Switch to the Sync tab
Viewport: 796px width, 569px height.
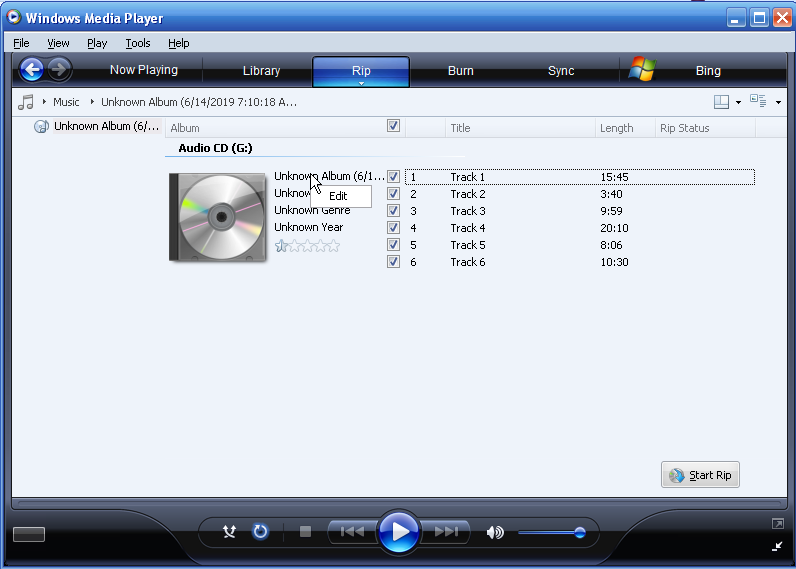click(561, 71)
